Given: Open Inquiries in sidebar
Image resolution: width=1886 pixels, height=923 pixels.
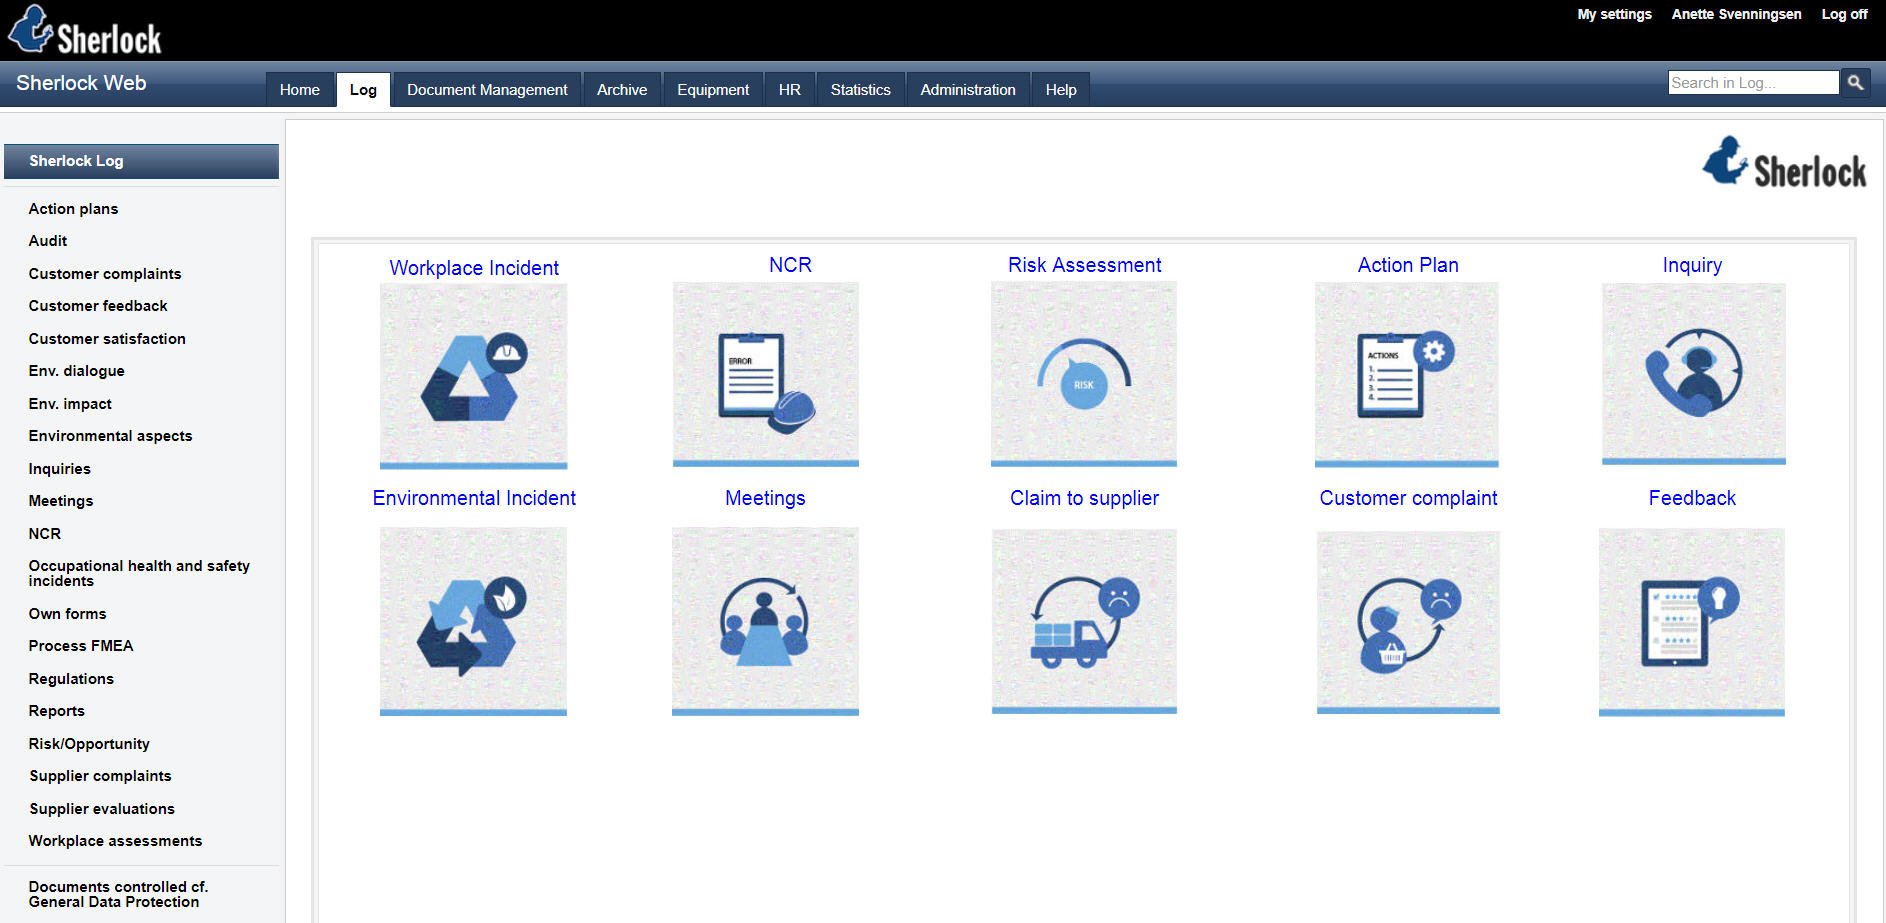Looking at the screenshot, I should tap(60, 469).
